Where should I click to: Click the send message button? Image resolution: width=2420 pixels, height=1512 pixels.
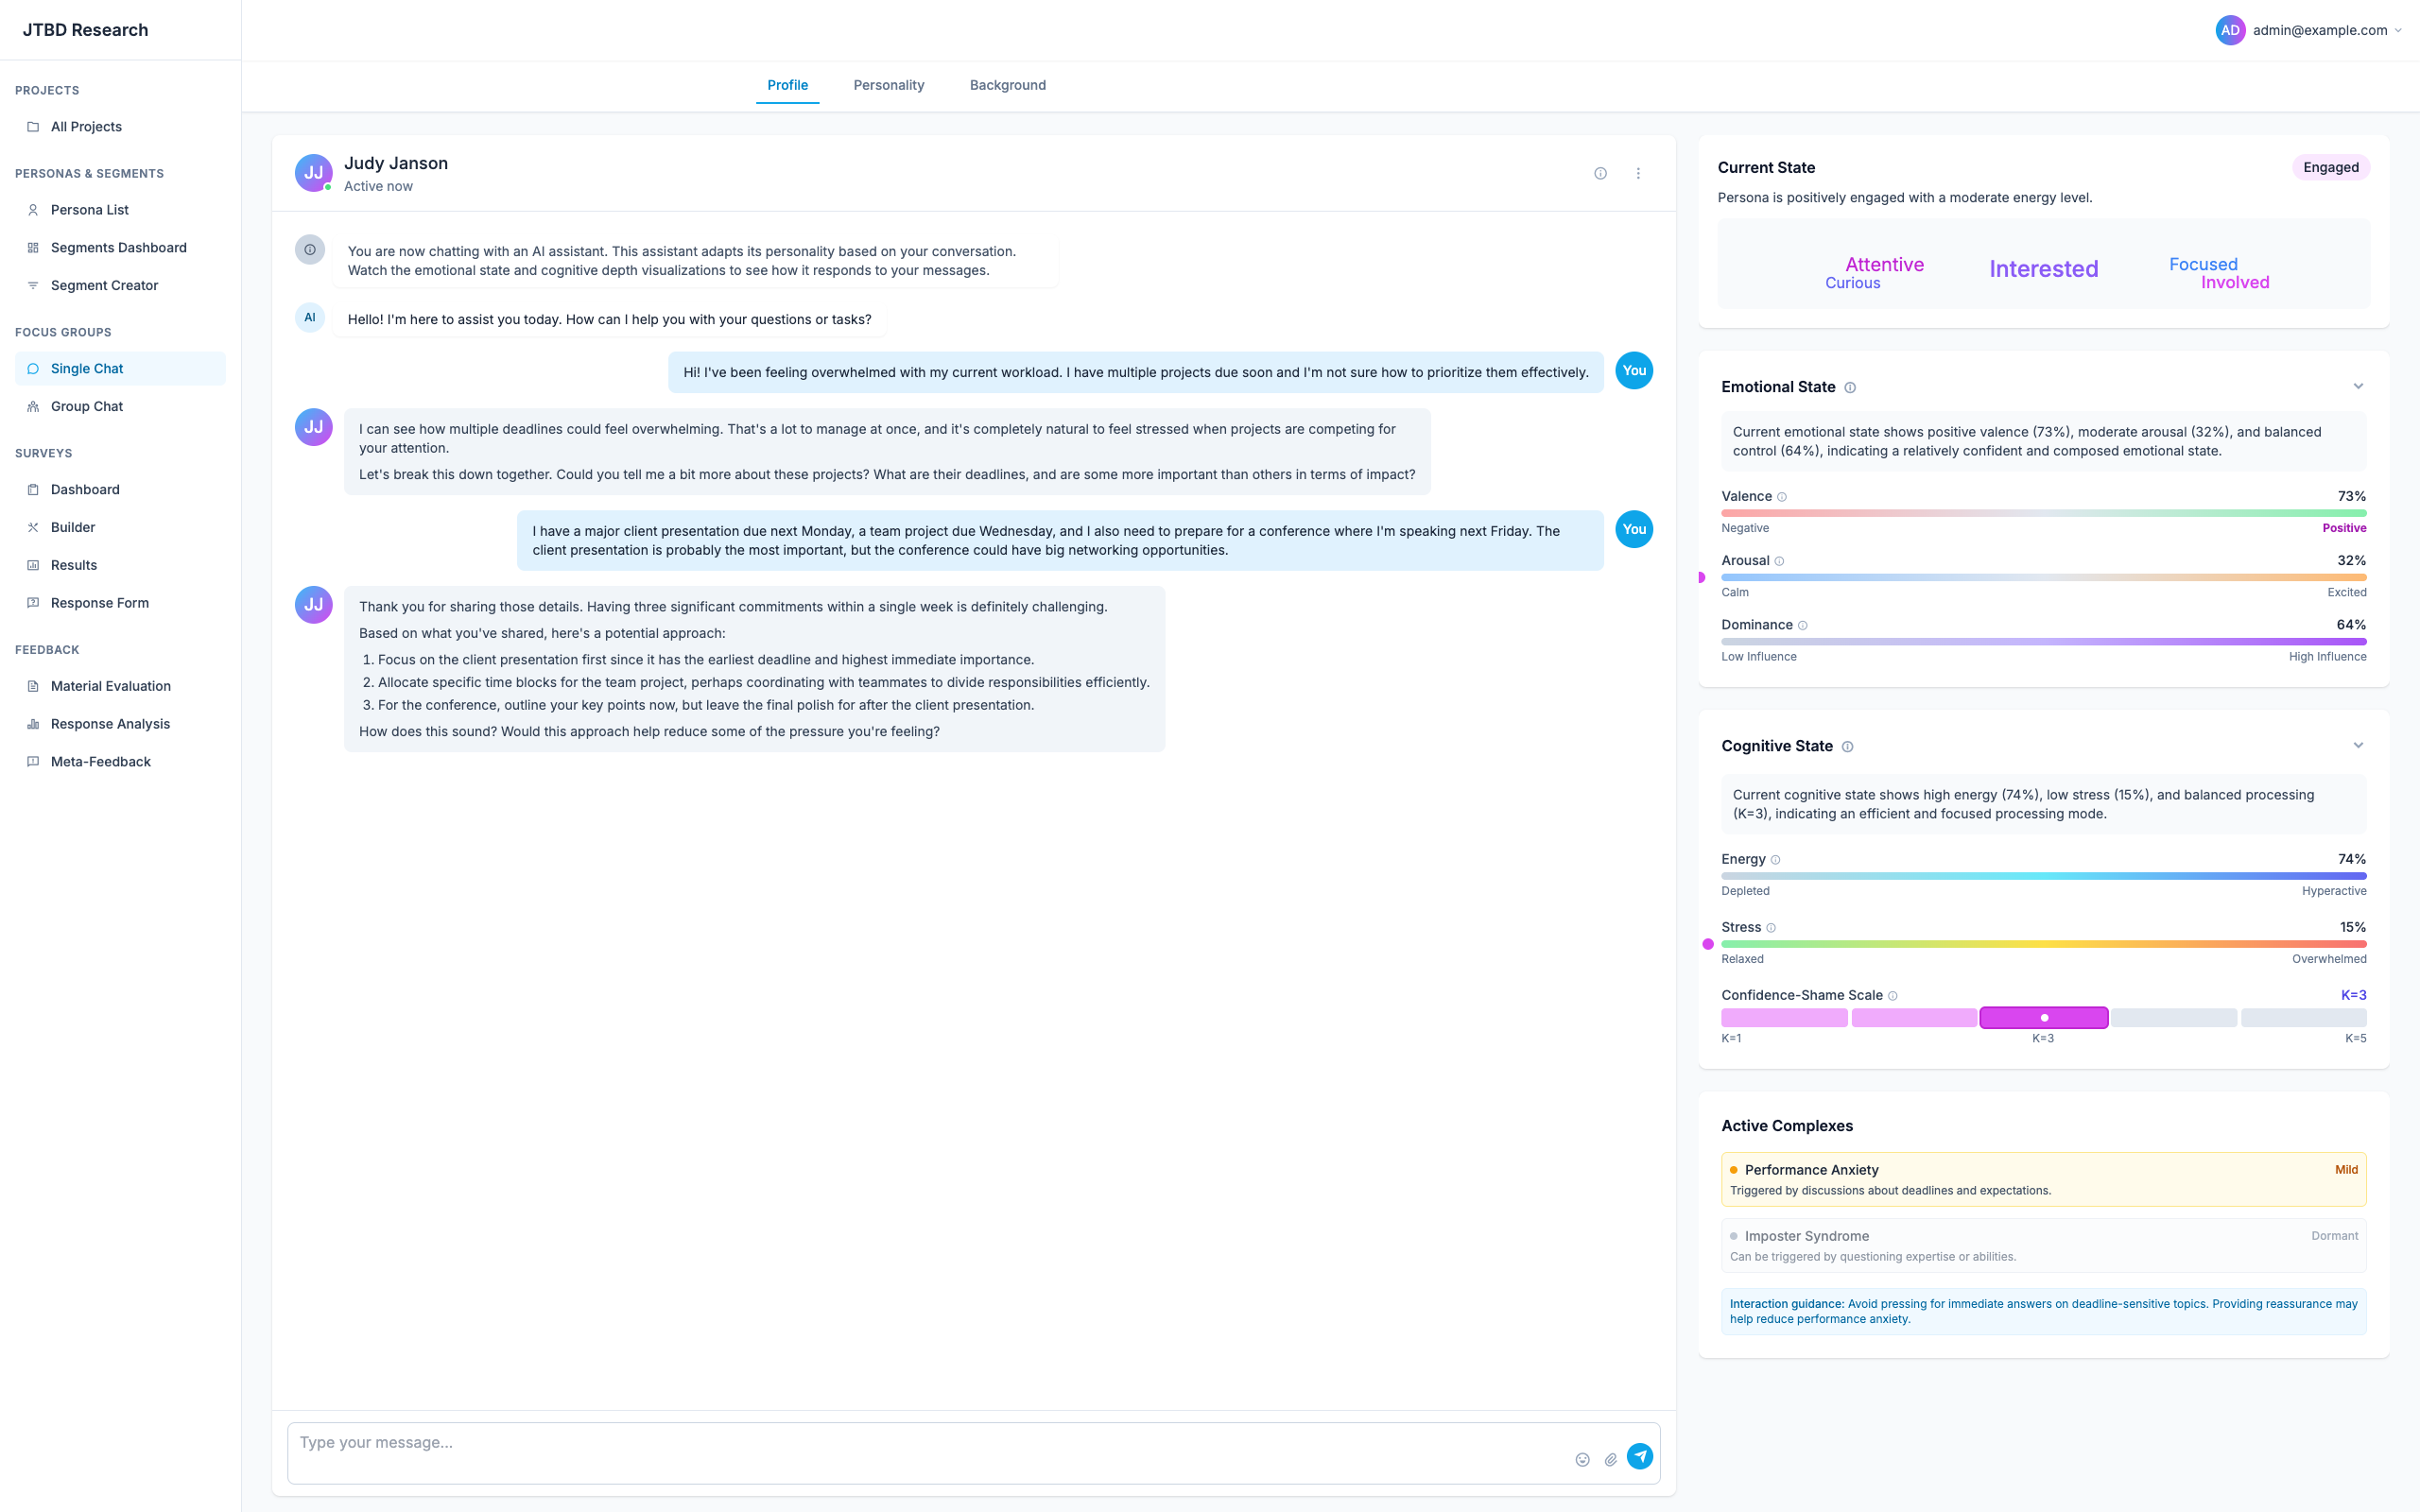click(x=1641, y=1456)
